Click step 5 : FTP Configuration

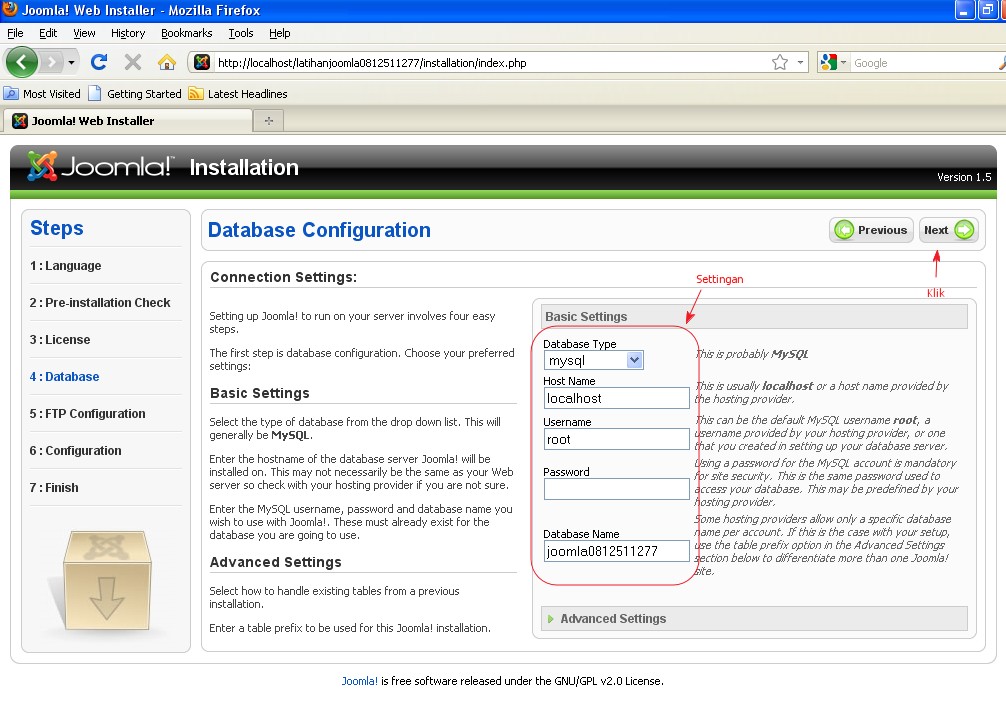[87, 414]
